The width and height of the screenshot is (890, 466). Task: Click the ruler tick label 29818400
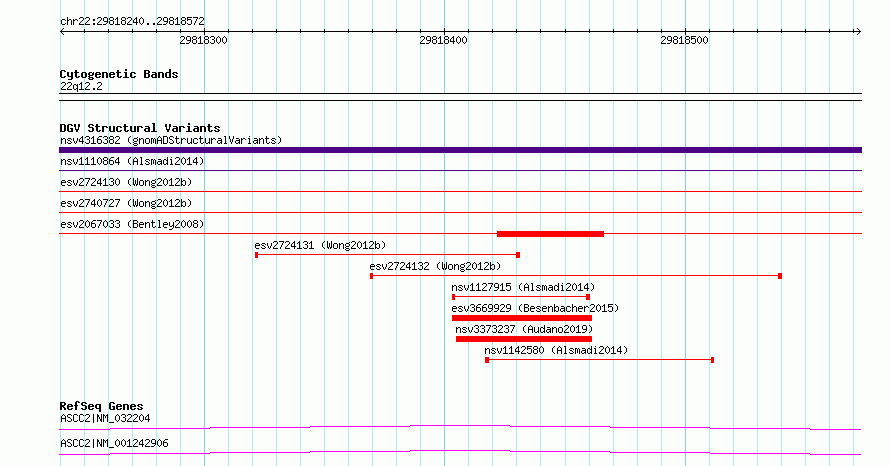[443, 40]
